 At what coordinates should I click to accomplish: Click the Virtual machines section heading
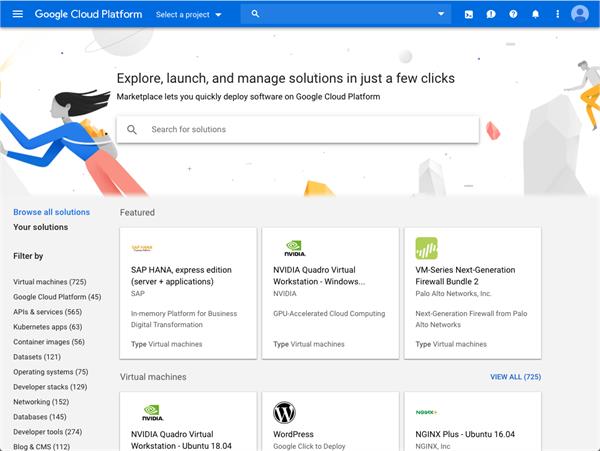[153, 377]
